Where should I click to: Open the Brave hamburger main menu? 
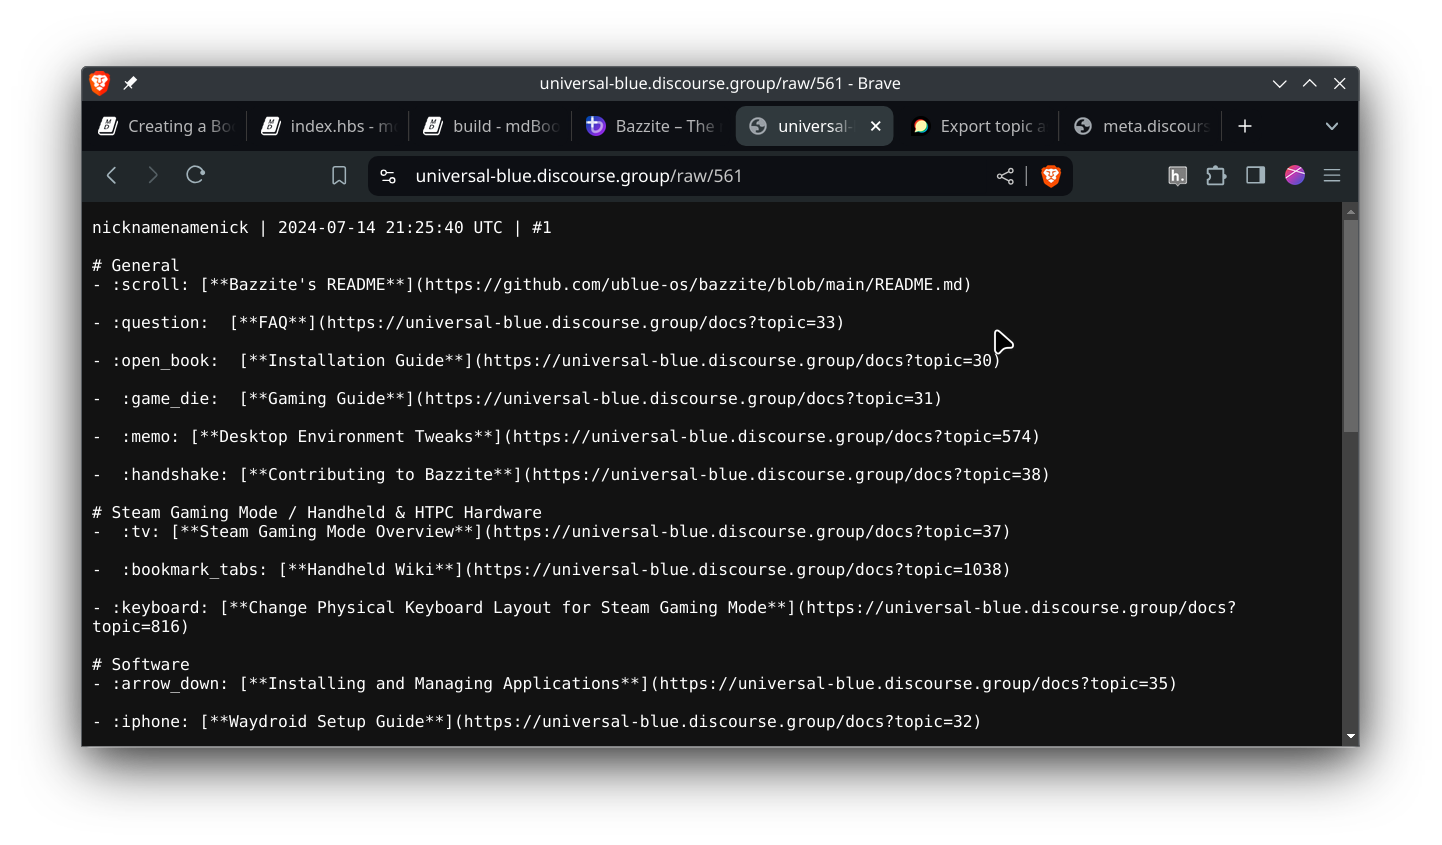click(x=1332, y=175)
